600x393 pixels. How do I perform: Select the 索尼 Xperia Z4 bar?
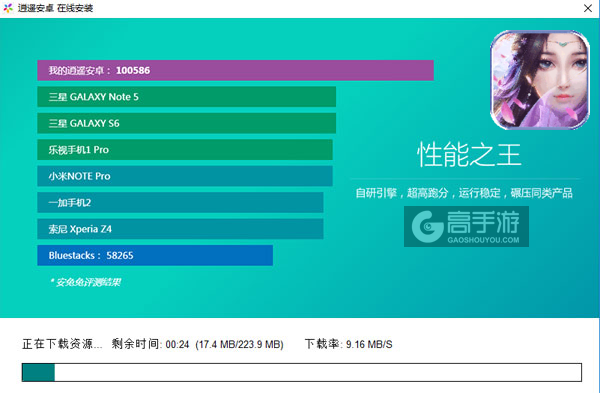pos(180,229)
